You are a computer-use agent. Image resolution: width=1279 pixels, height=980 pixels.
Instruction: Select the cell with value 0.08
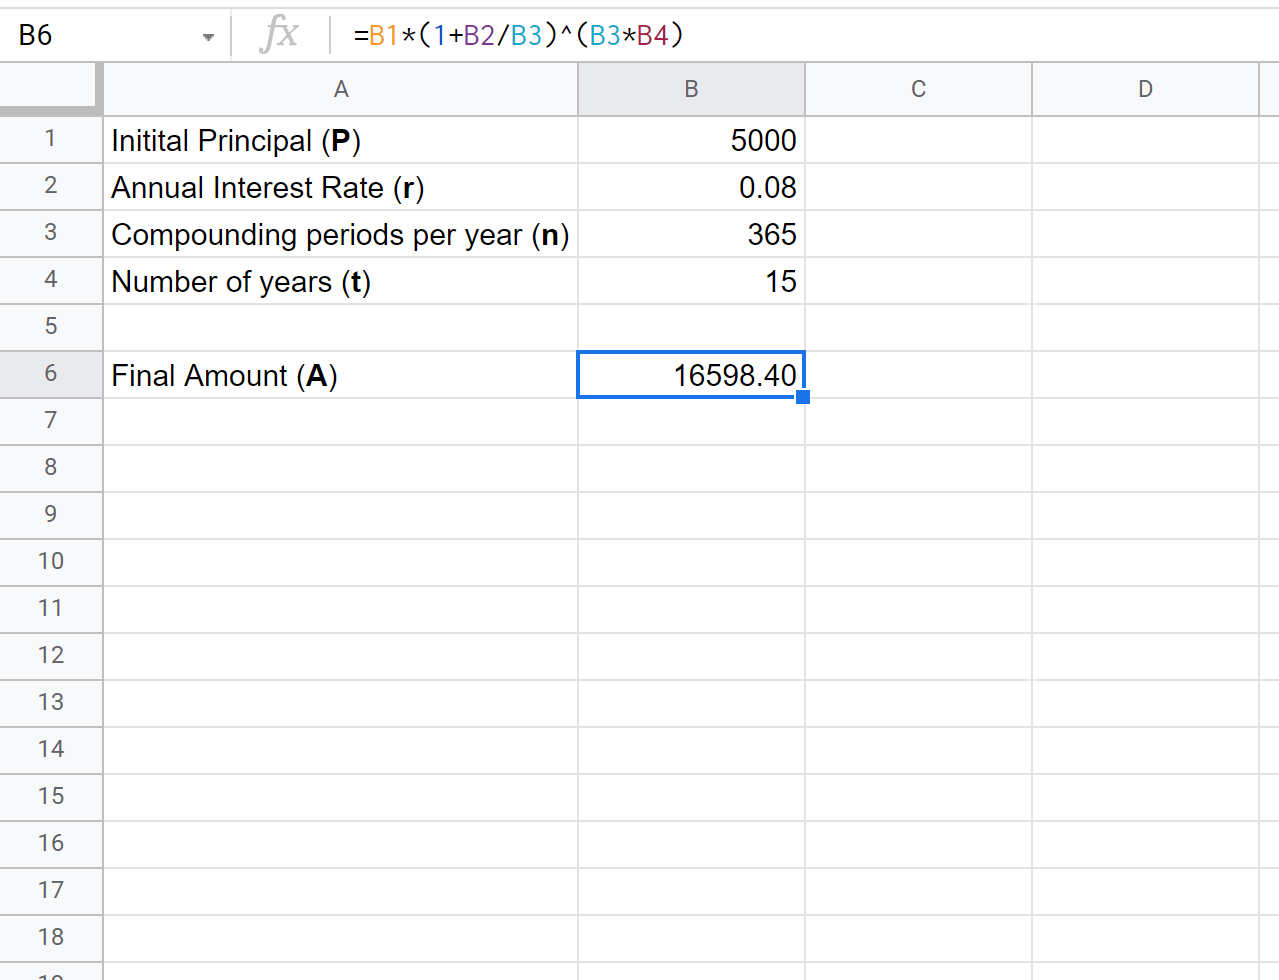pos(691,188)
